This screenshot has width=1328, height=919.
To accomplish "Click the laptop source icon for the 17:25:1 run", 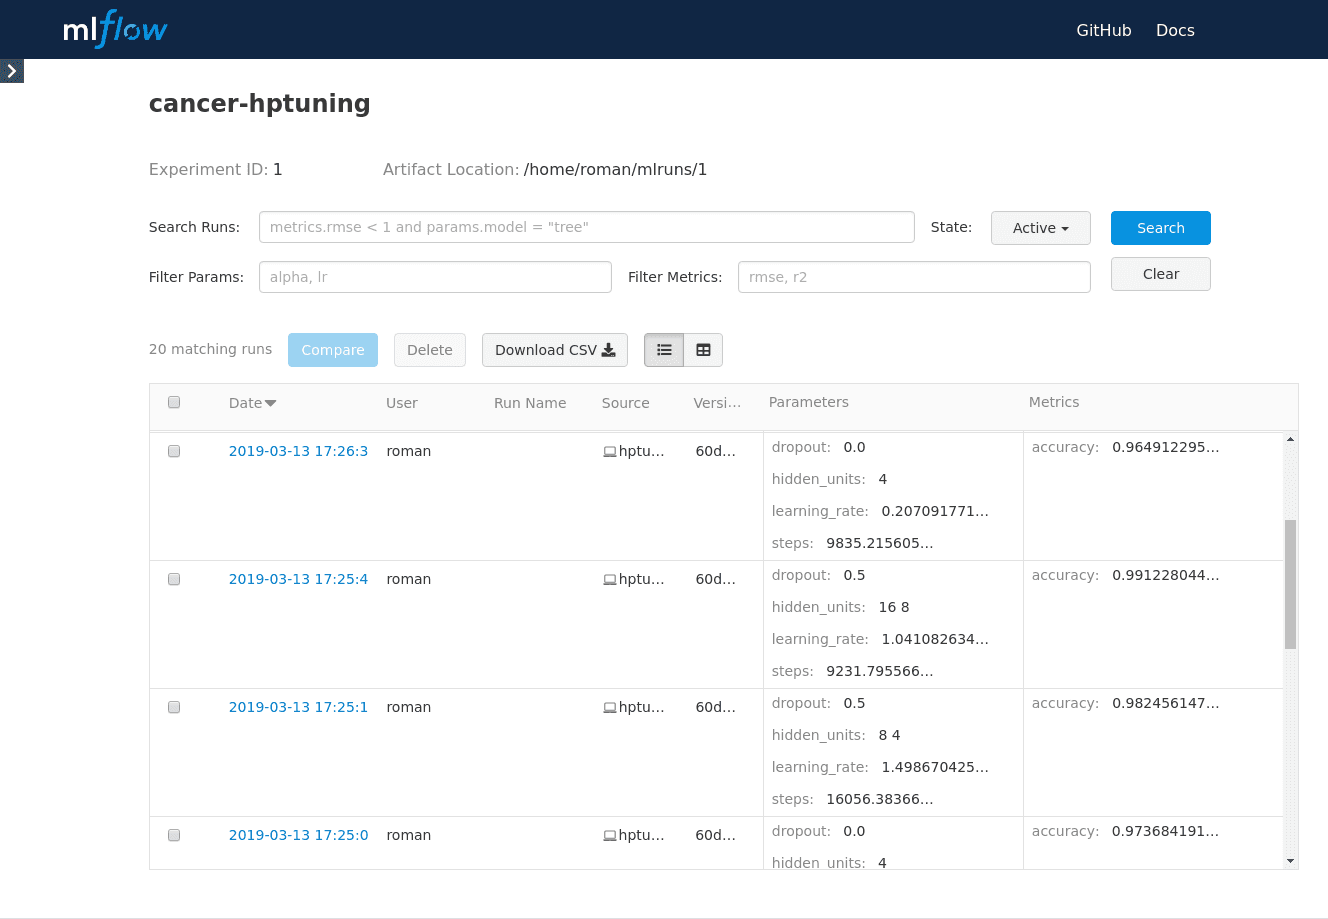I will [609, 708].
